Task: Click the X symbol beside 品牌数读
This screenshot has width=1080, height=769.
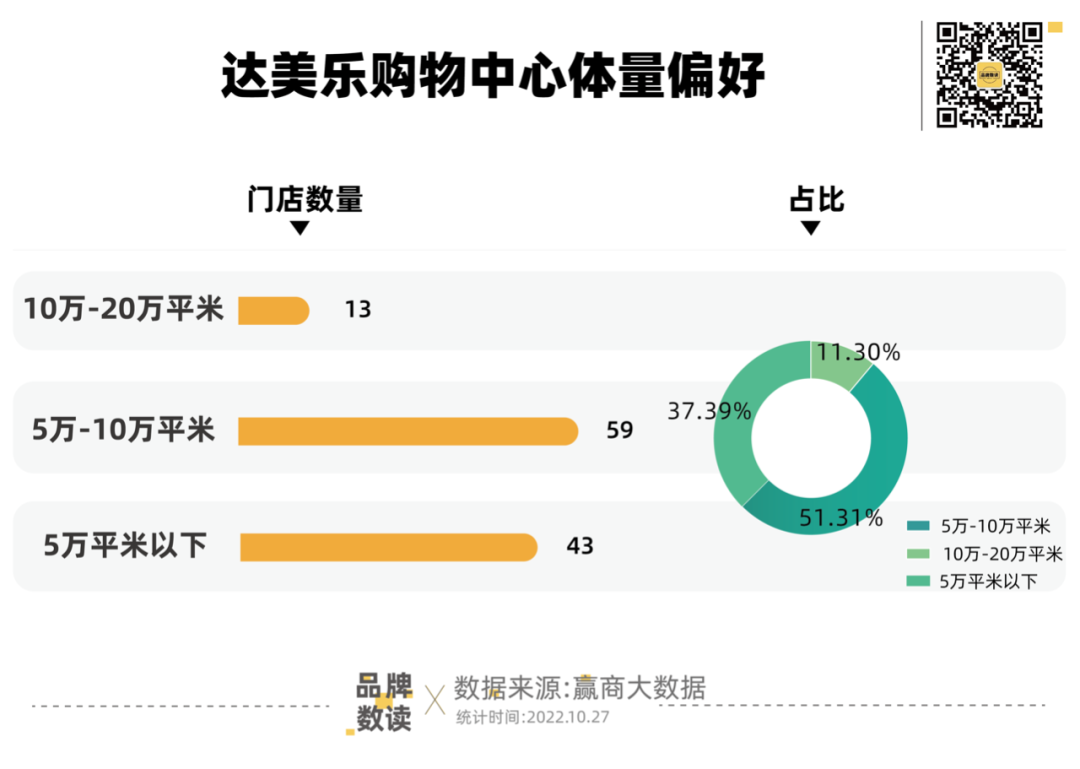Action: tap(435, 700)
